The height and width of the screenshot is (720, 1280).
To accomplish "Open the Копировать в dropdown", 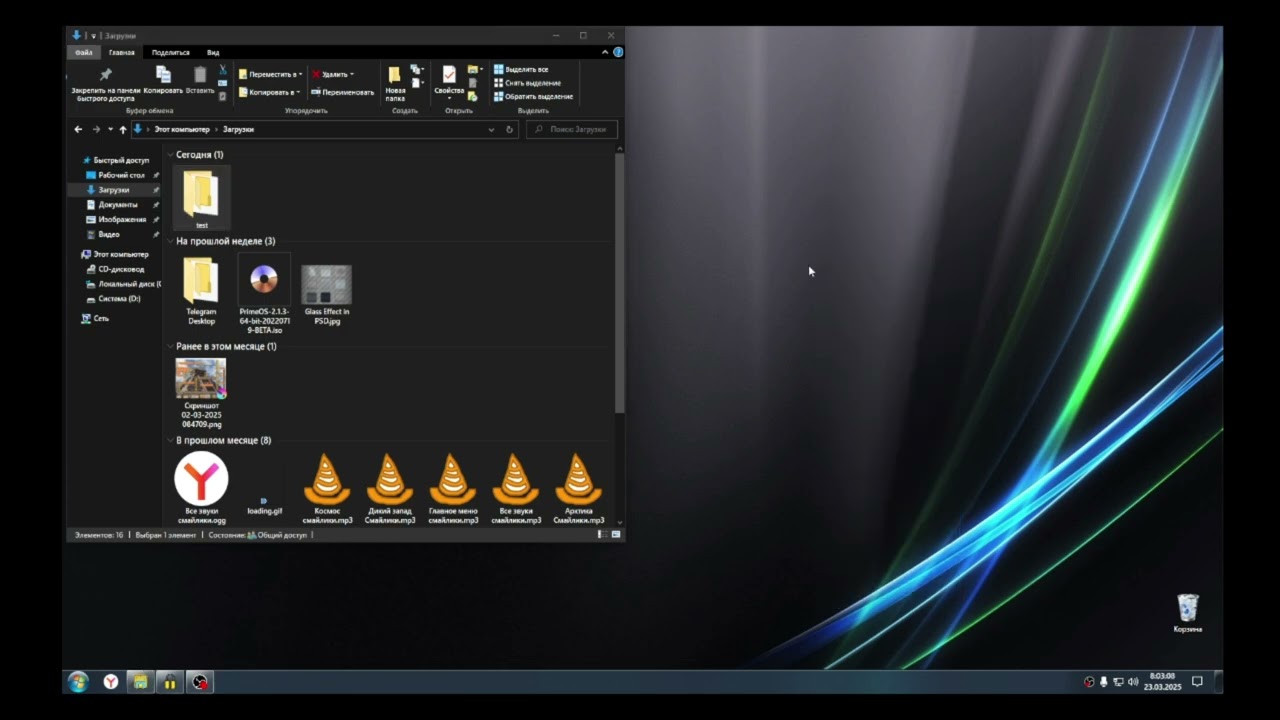I will [x=269, y=92].
